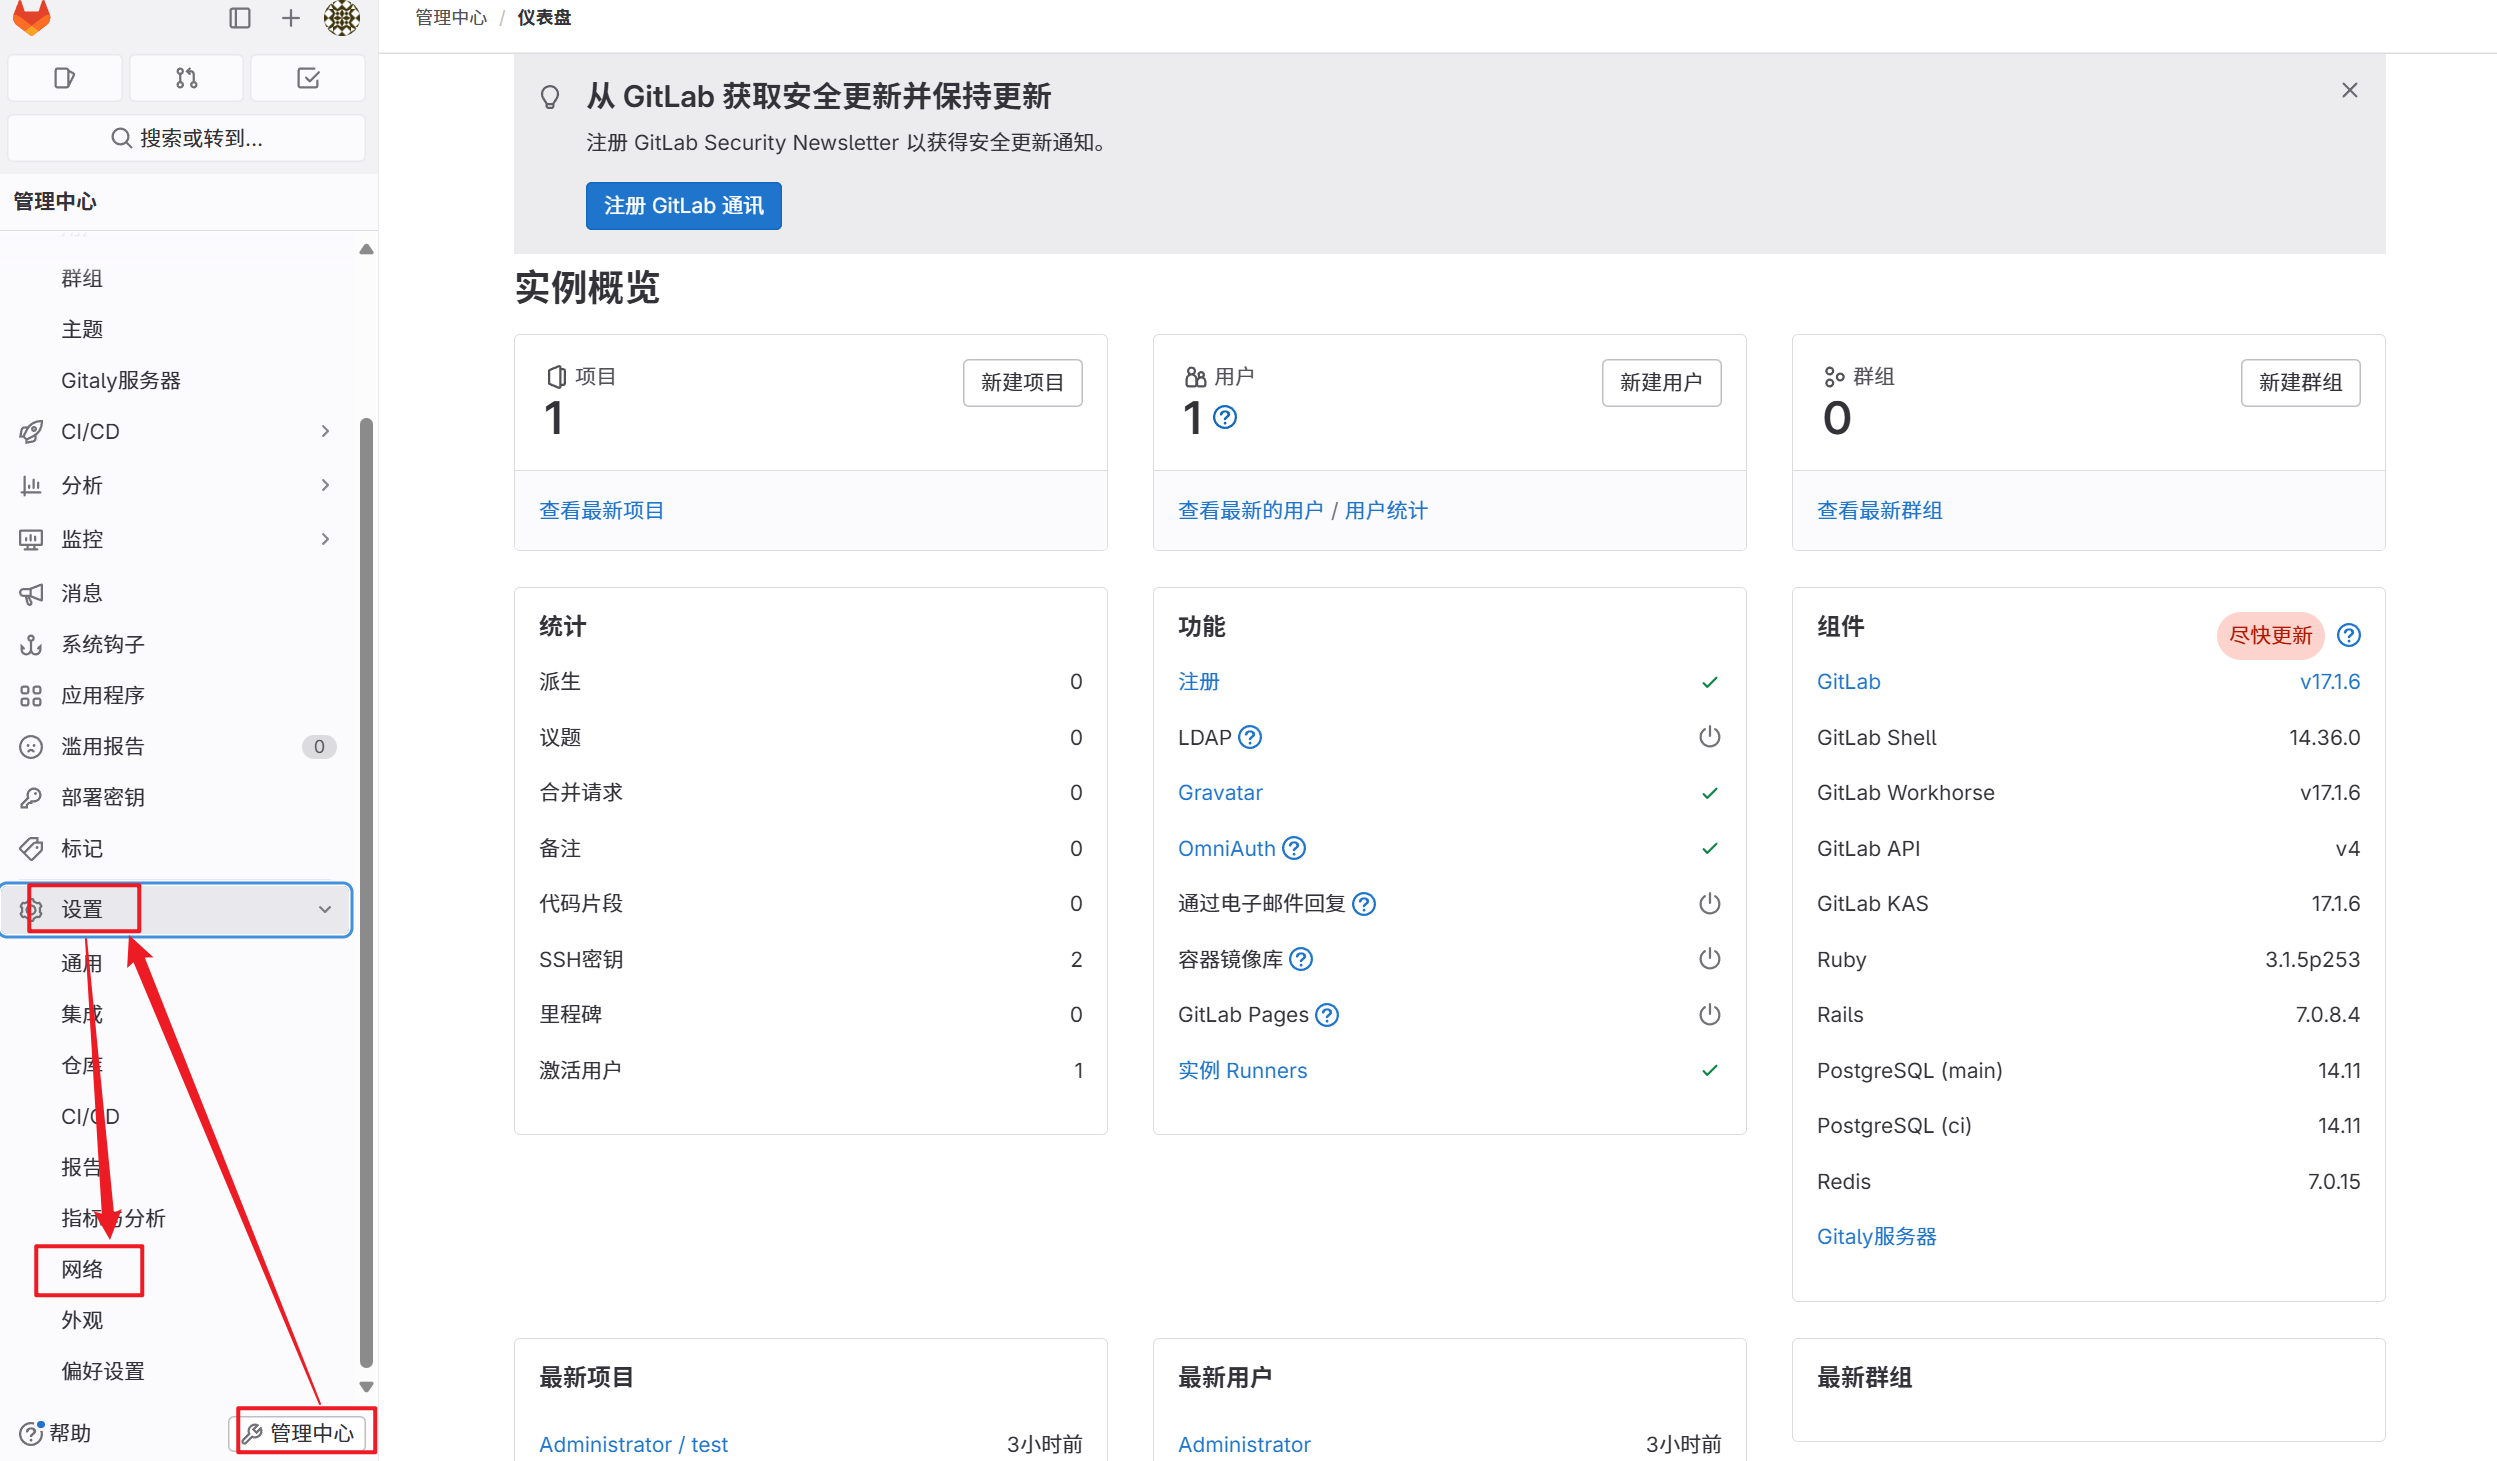Click the help icon beside user count
Screen dimensions: 2497x1461
coord(1225,417)
